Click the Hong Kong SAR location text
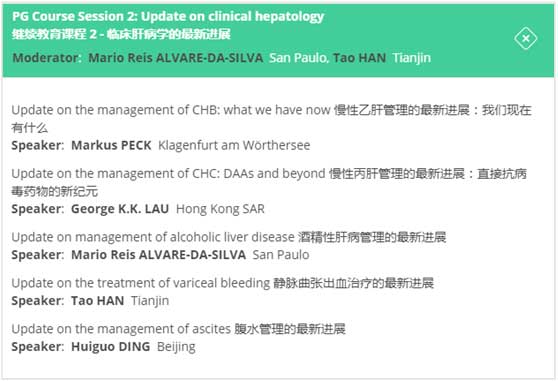This screenshot has width=558, height=381. 220,209
